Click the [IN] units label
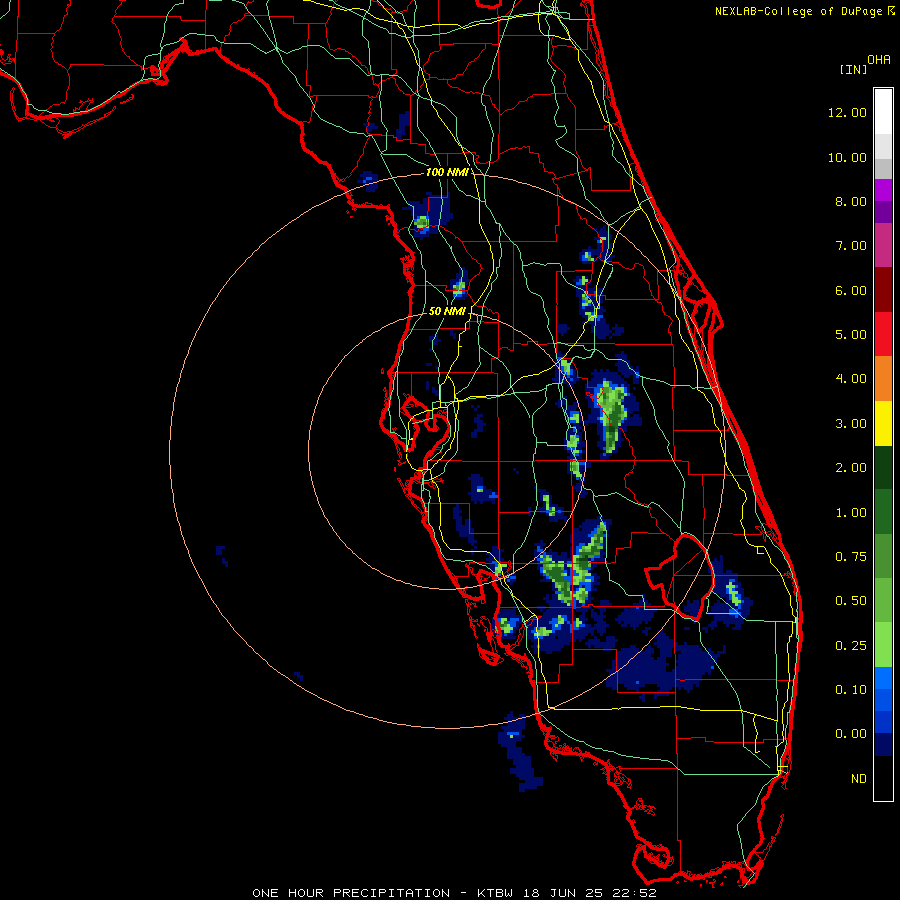The height and width of the screenshot is (900, 900). 853,69
